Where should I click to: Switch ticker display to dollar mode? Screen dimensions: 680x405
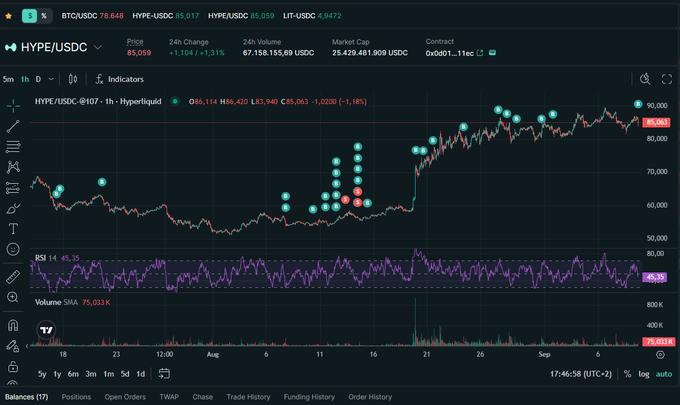(29, 16)
